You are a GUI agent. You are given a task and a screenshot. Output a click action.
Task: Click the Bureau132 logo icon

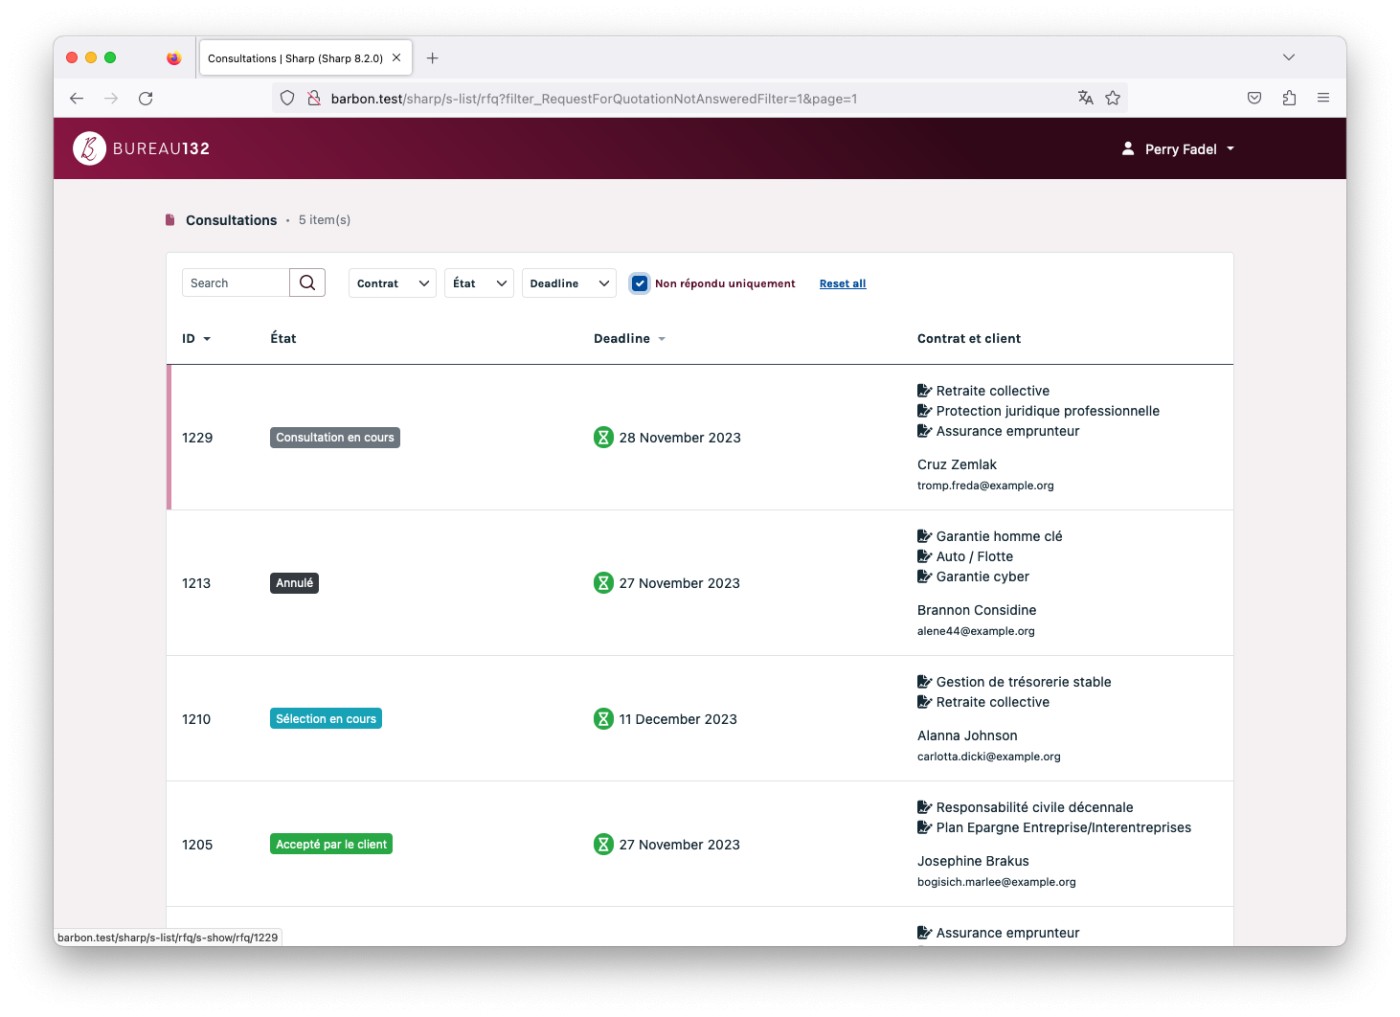tap(89, 148)
